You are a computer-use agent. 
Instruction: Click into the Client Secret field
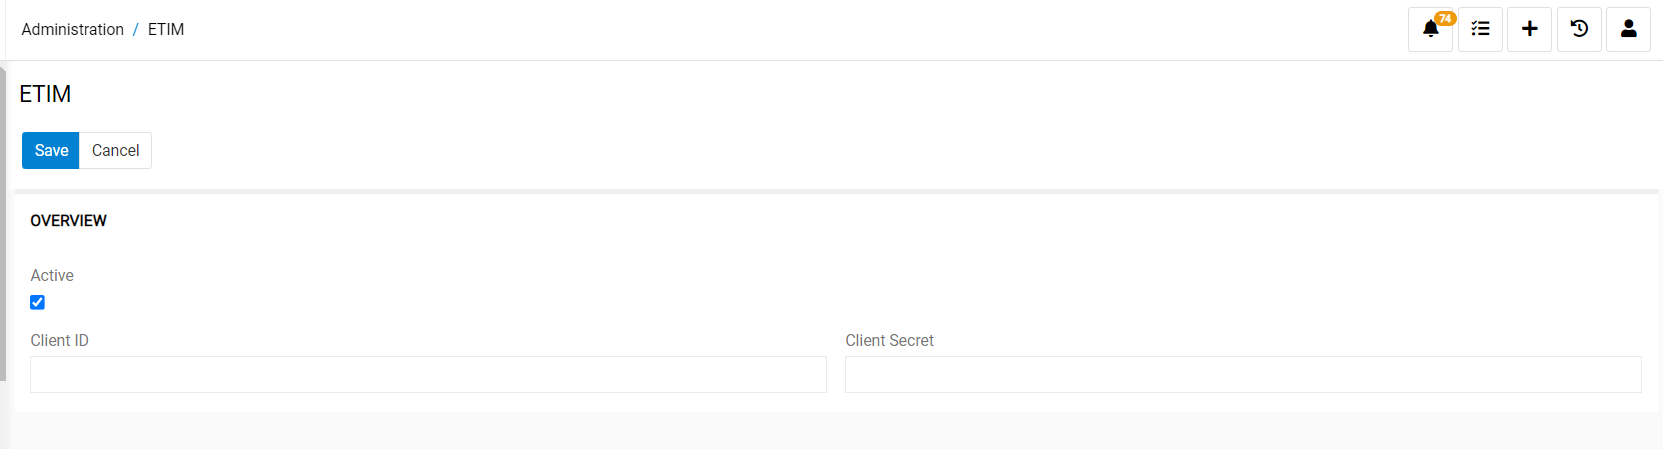1243,375
